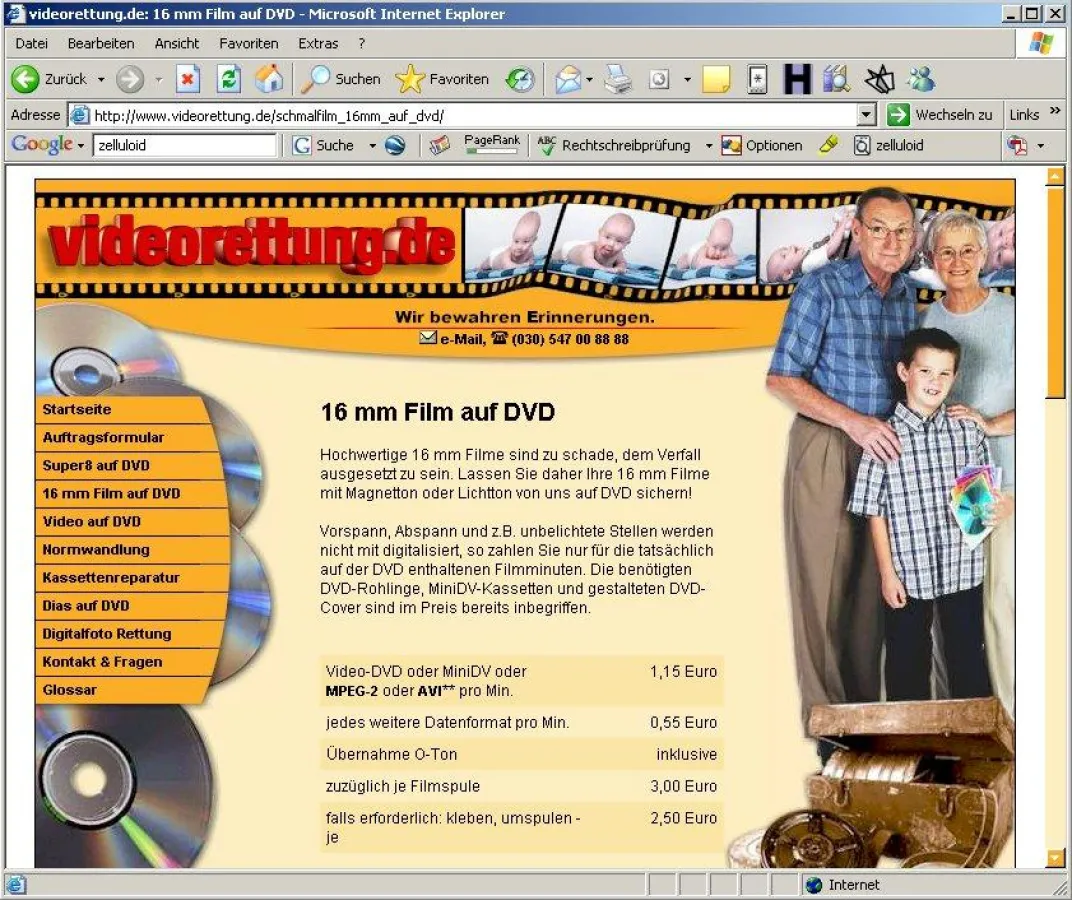Open the Extras menu
The width and height of the screenshot is (1072, 900).
pyautogui.click(x=318, y=43)
